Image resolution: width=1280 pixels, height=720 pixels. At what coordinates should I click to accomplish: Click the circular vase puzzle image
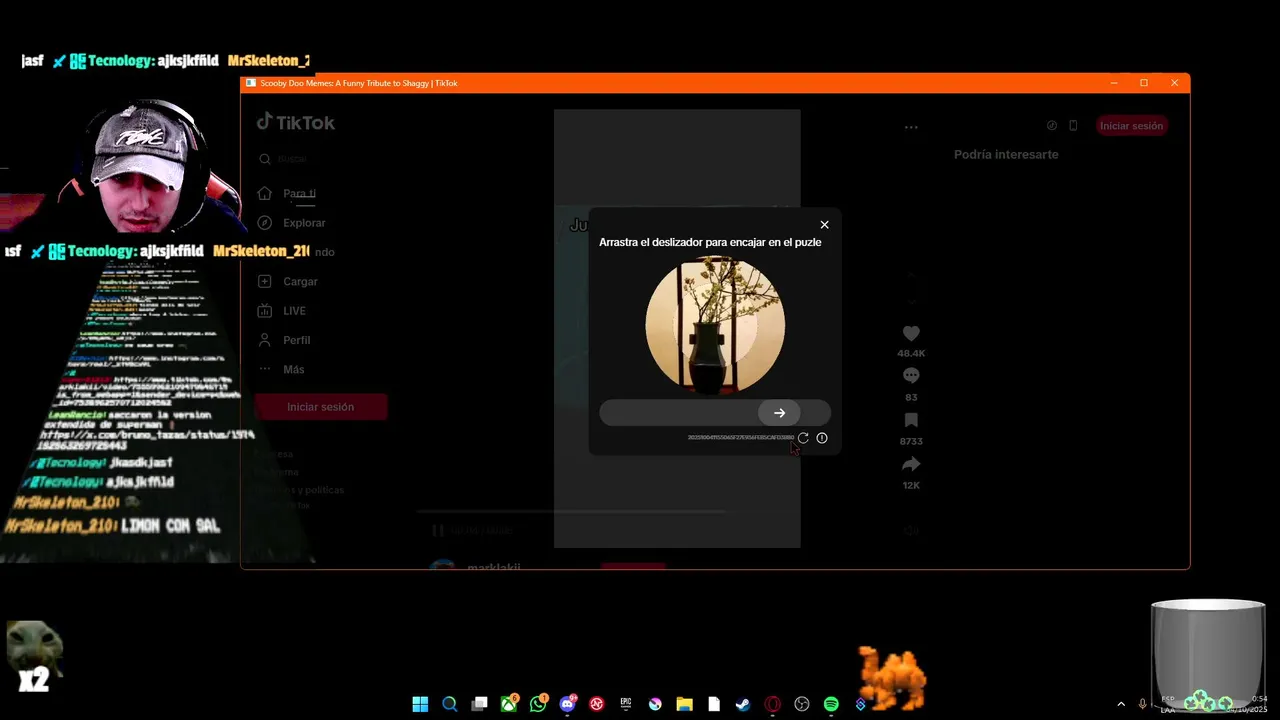[715, 325]
